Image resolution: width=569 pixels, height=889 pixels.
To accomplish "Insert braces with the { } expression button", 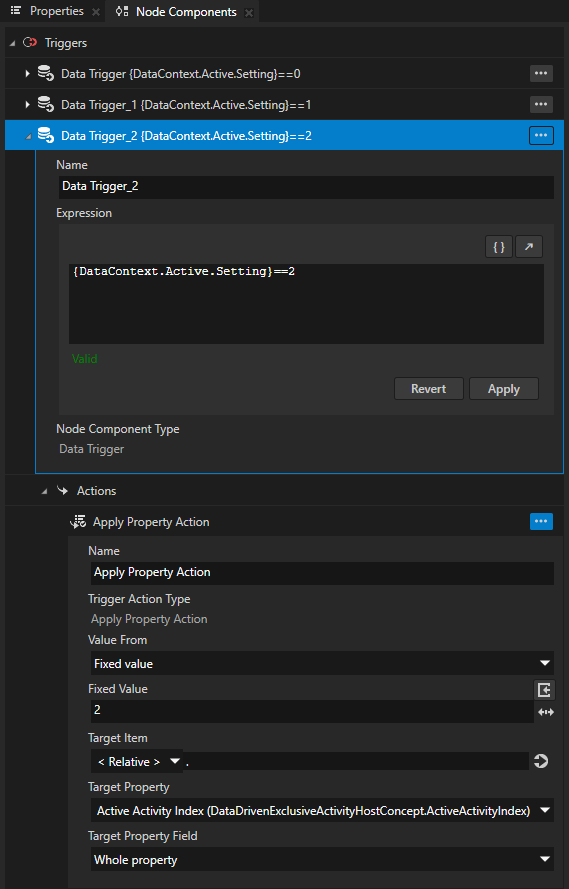I will click(x=499, y=247).
